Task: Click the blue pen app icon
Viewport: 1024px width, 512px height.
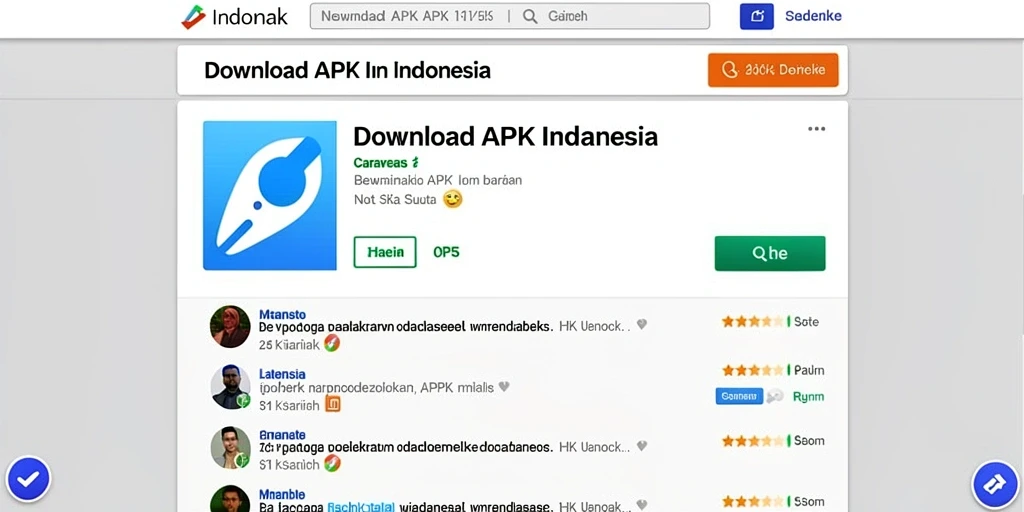Action: click(x=270, y=195)
